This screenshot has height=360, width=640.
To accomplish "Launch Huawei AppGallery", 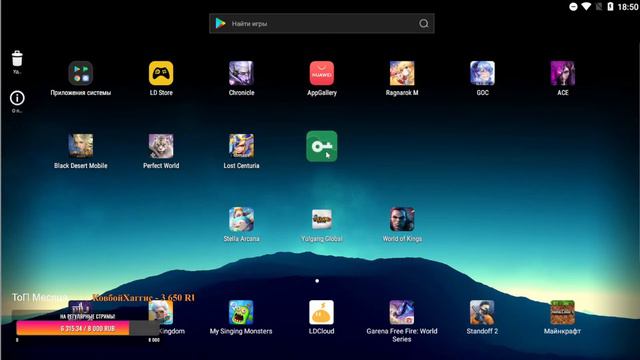I will 322,73.
